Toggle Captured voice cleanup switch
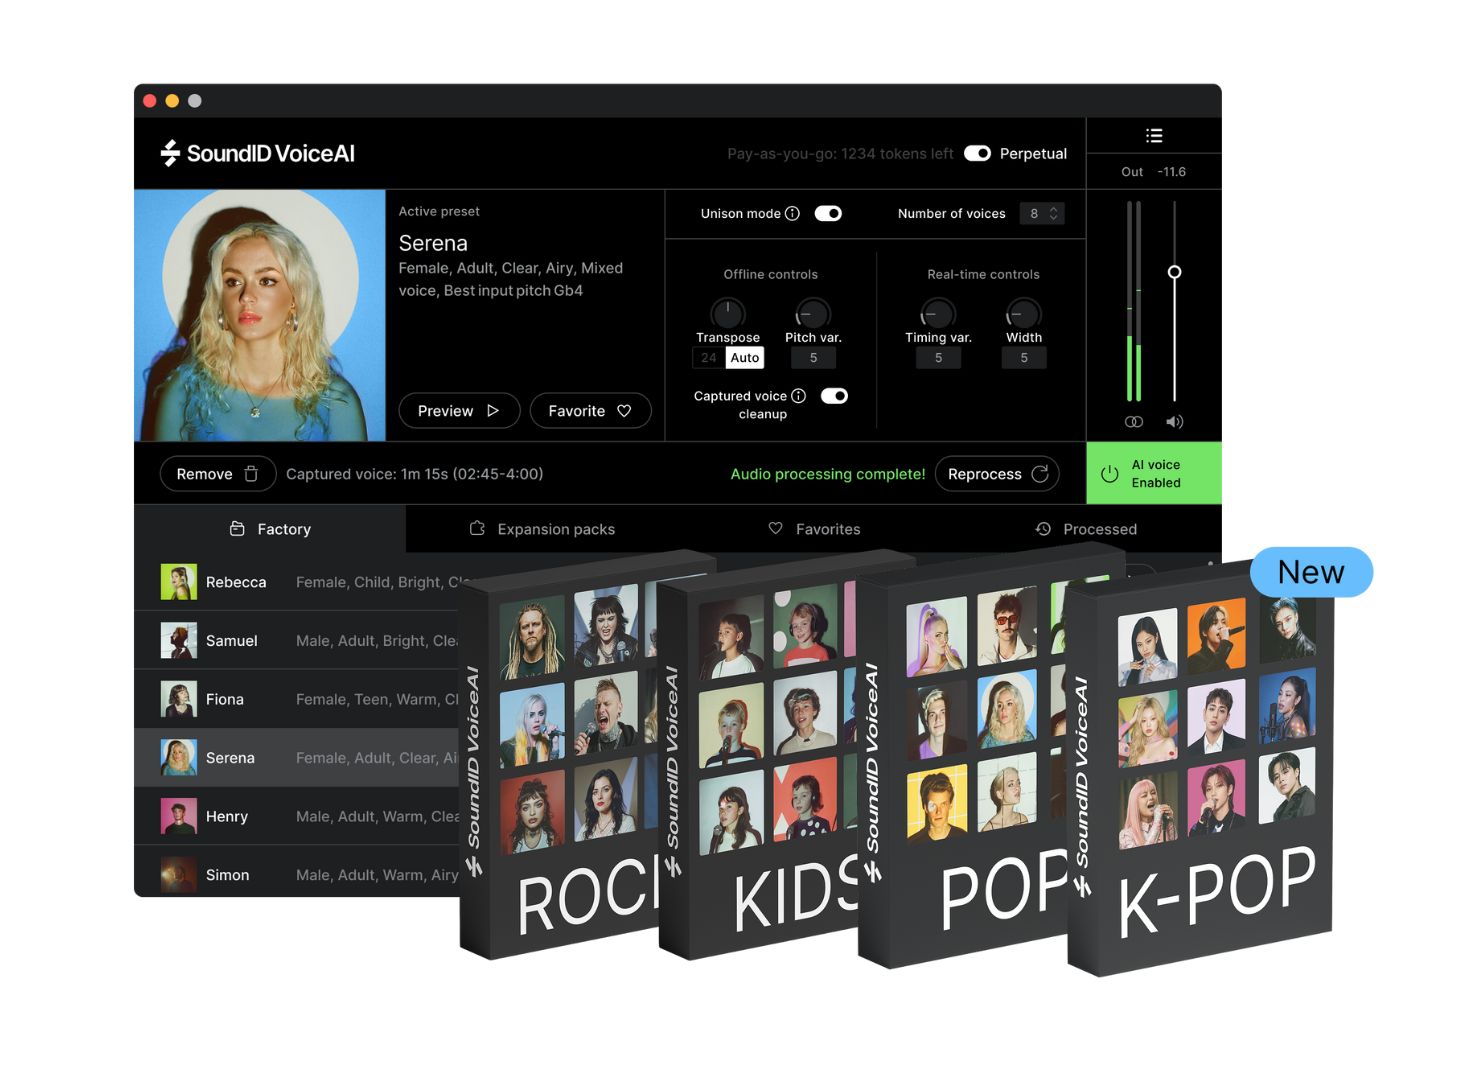 [834, 396]
